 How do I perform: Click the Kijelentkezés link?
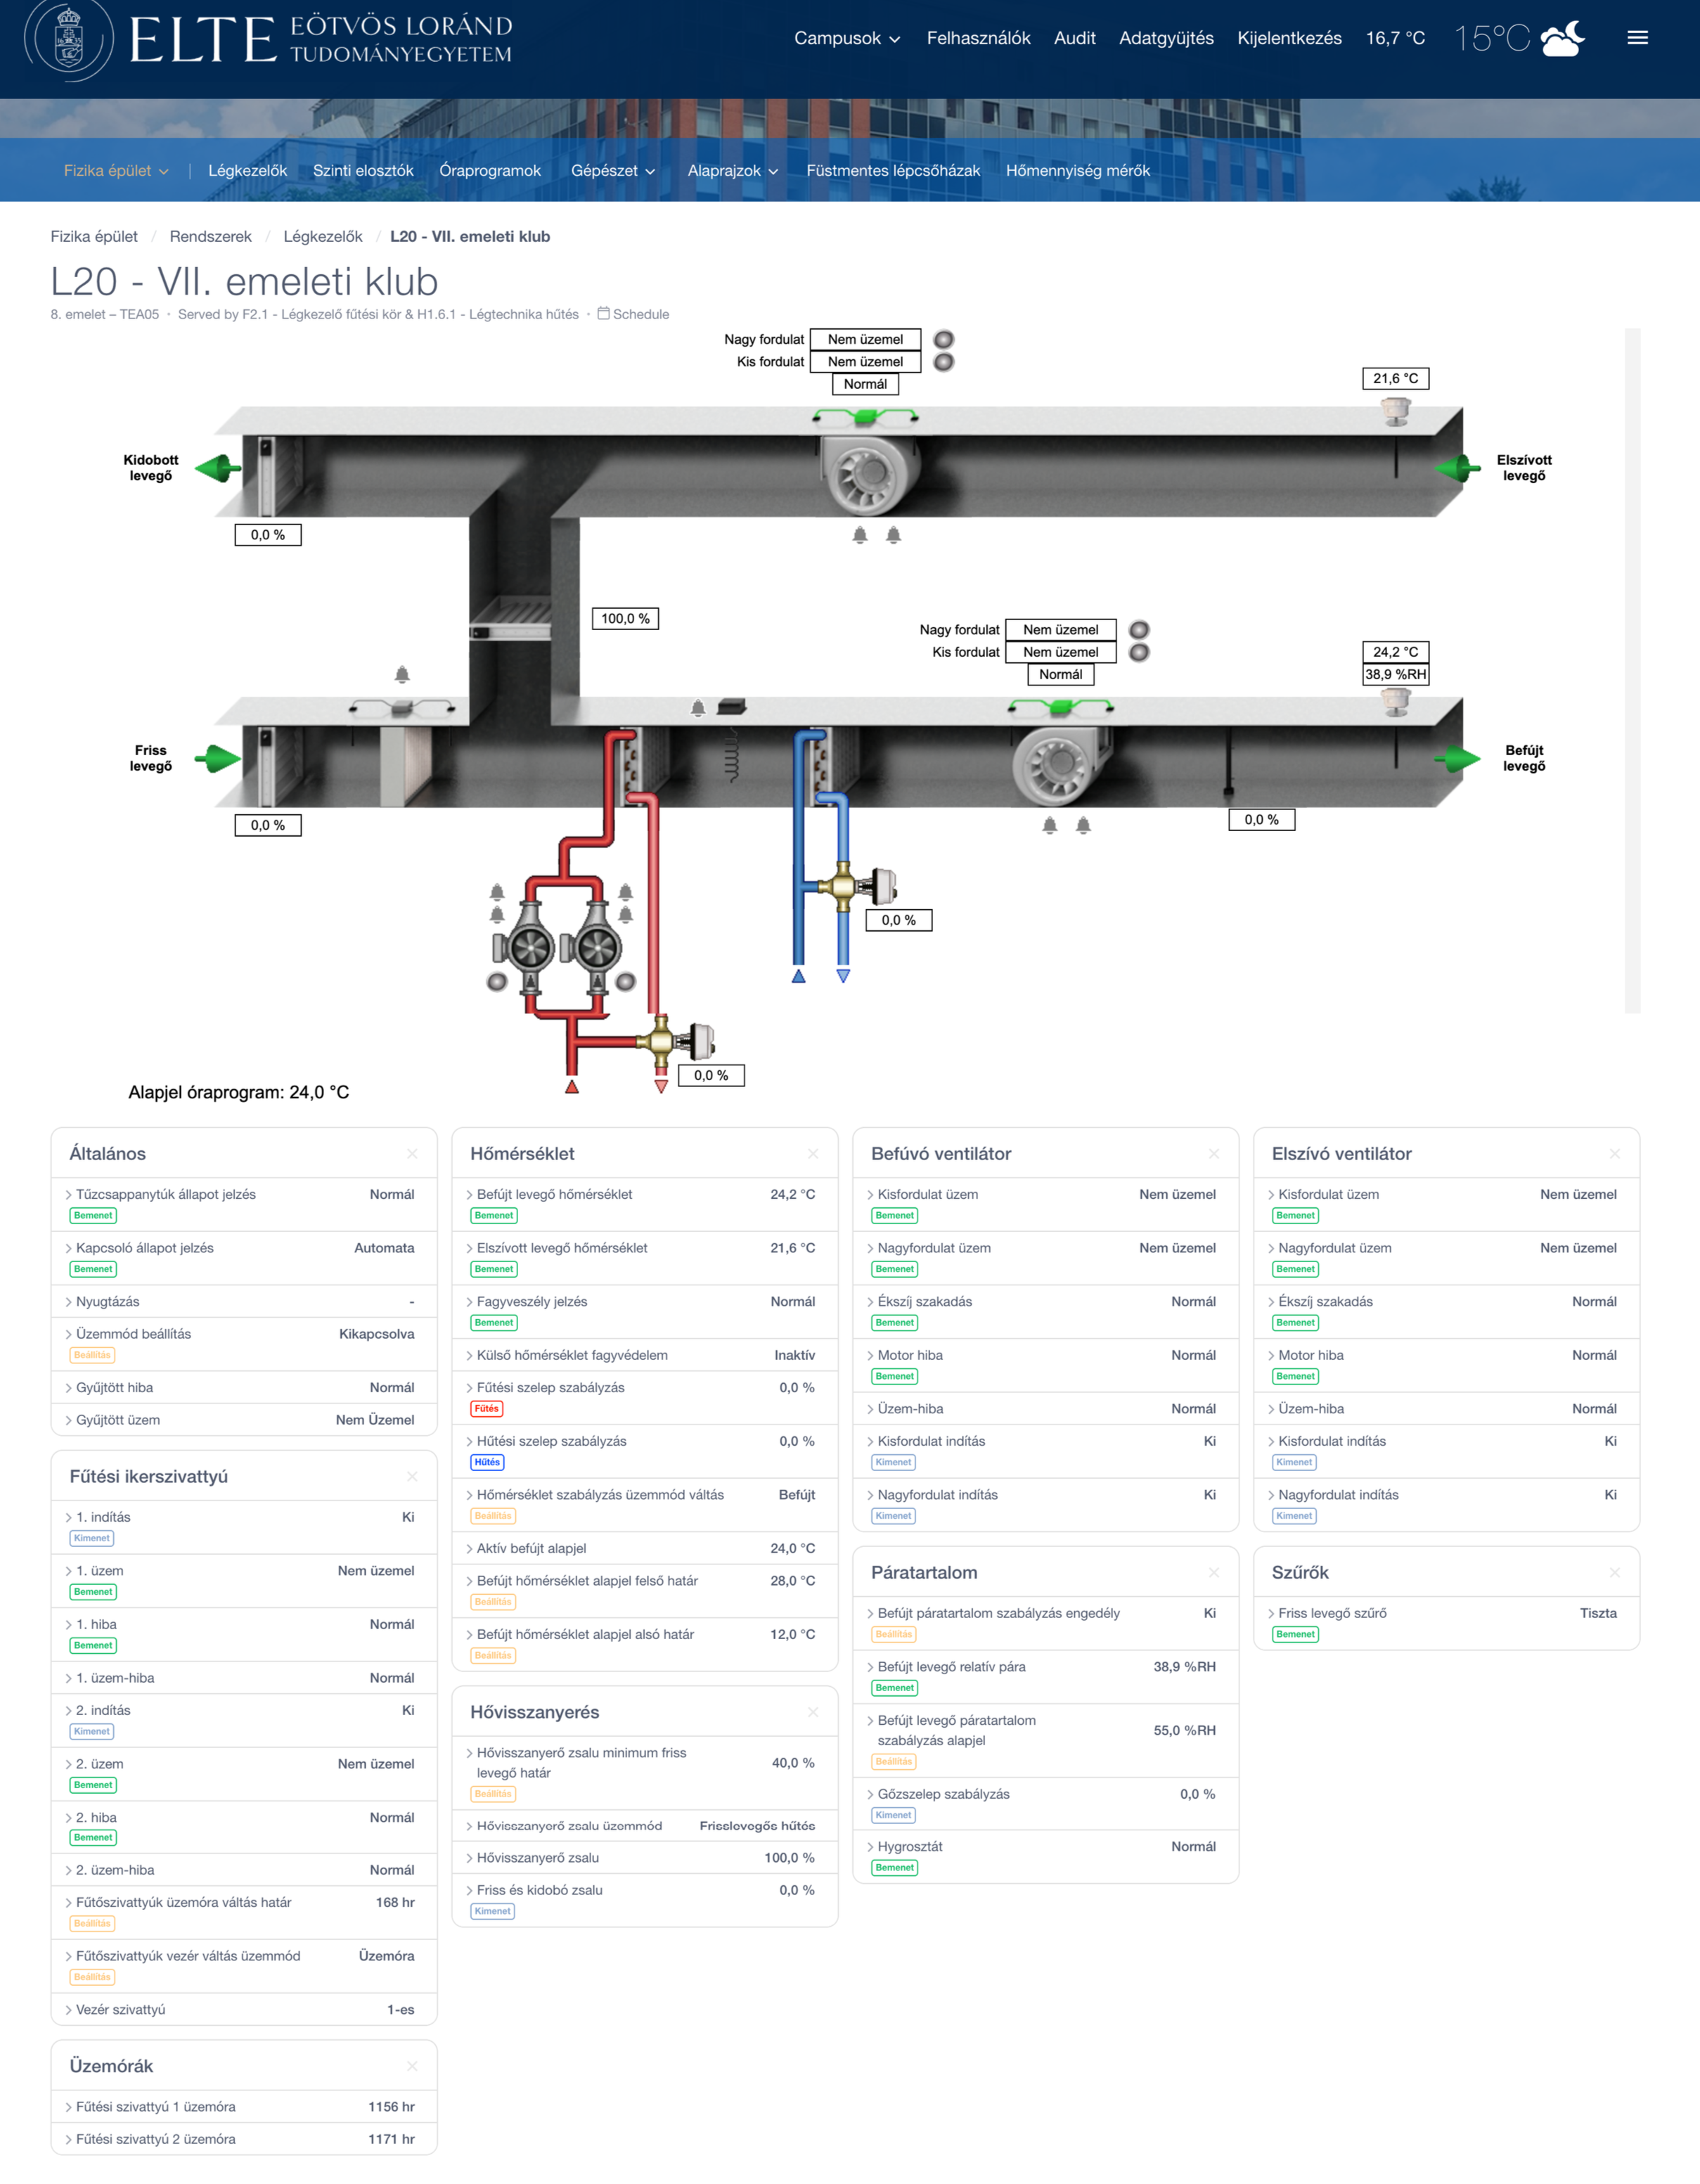[1289, 38]
